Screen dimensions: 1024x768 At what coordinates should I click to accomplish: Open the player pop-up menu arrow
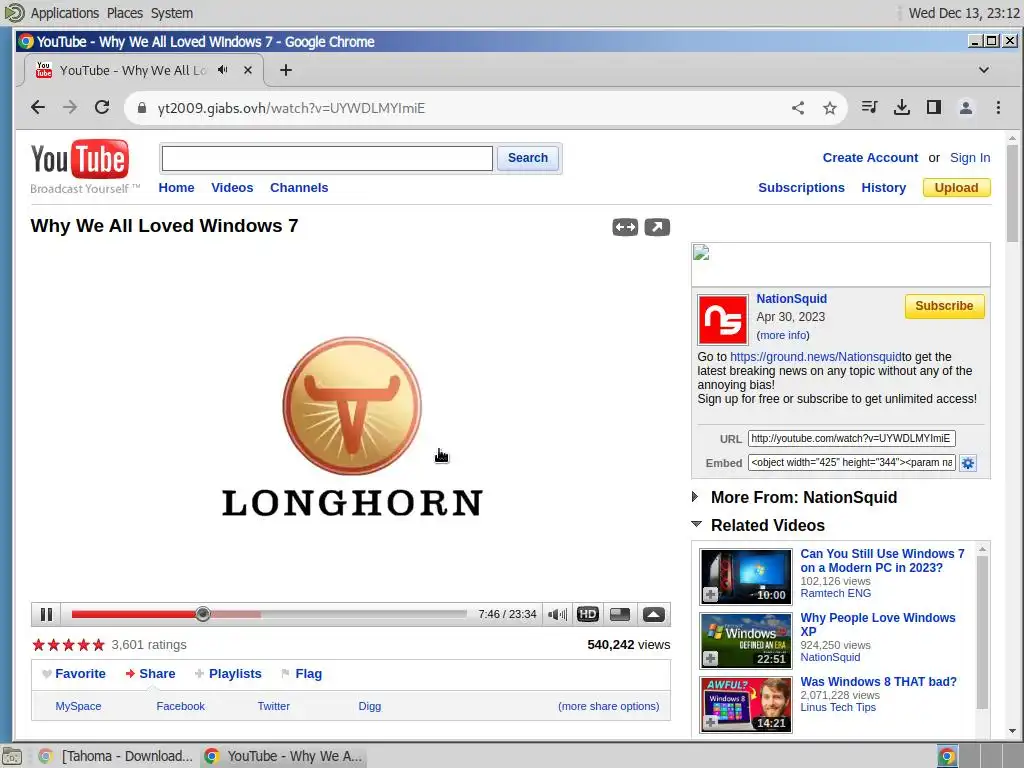[654, 615]
